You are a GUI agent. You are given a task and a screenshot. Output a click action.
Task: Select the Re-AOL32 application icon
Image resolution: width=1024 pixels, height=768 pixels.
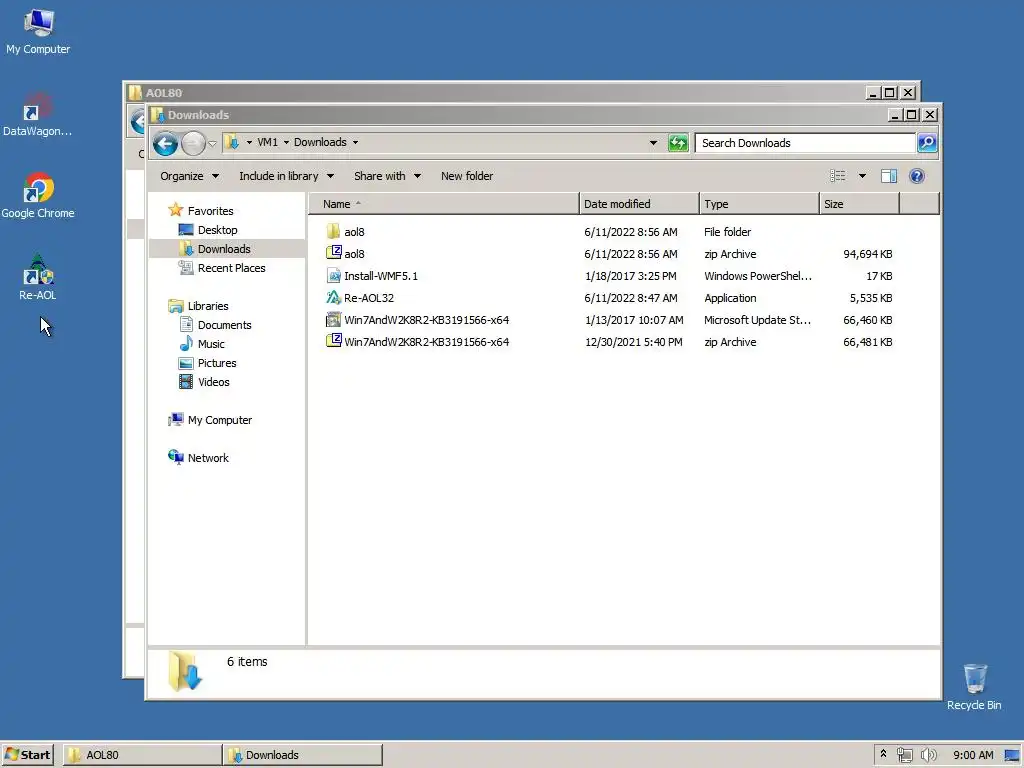334,297
